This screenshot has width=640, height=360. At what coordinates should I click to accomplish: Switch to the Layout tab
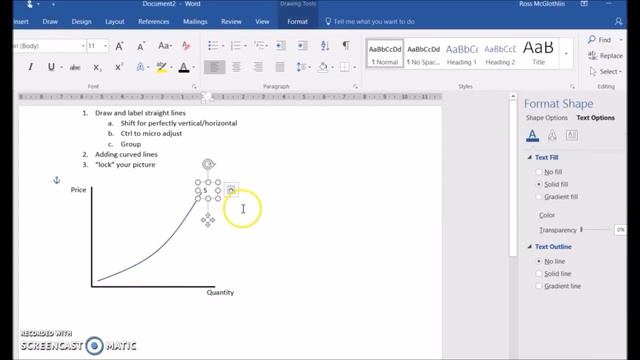(115, 22)
